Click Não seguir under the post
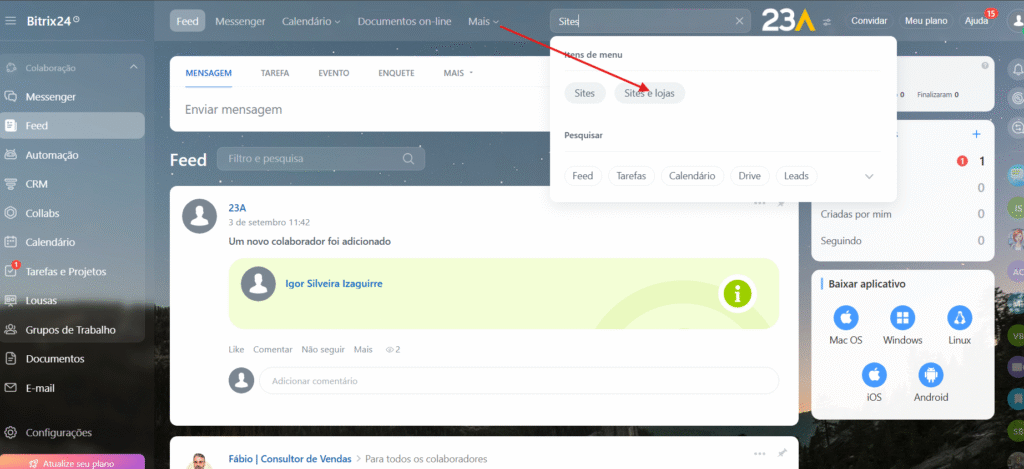 323,349
